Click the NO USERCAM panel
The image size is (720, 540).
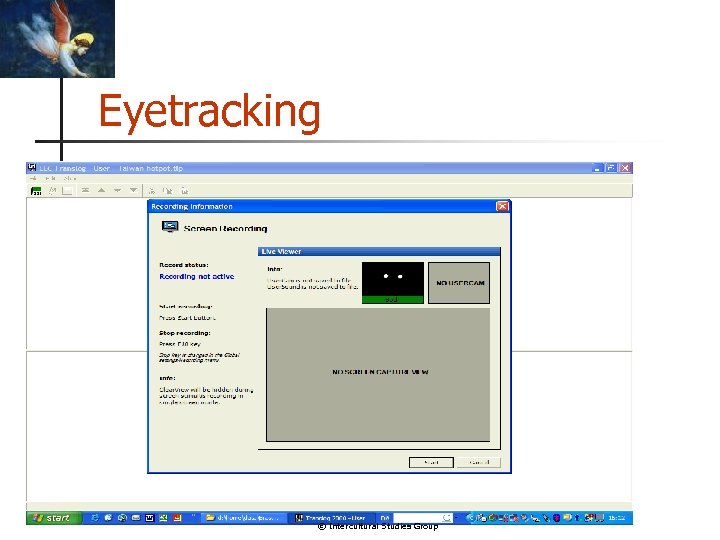[459, 283]
